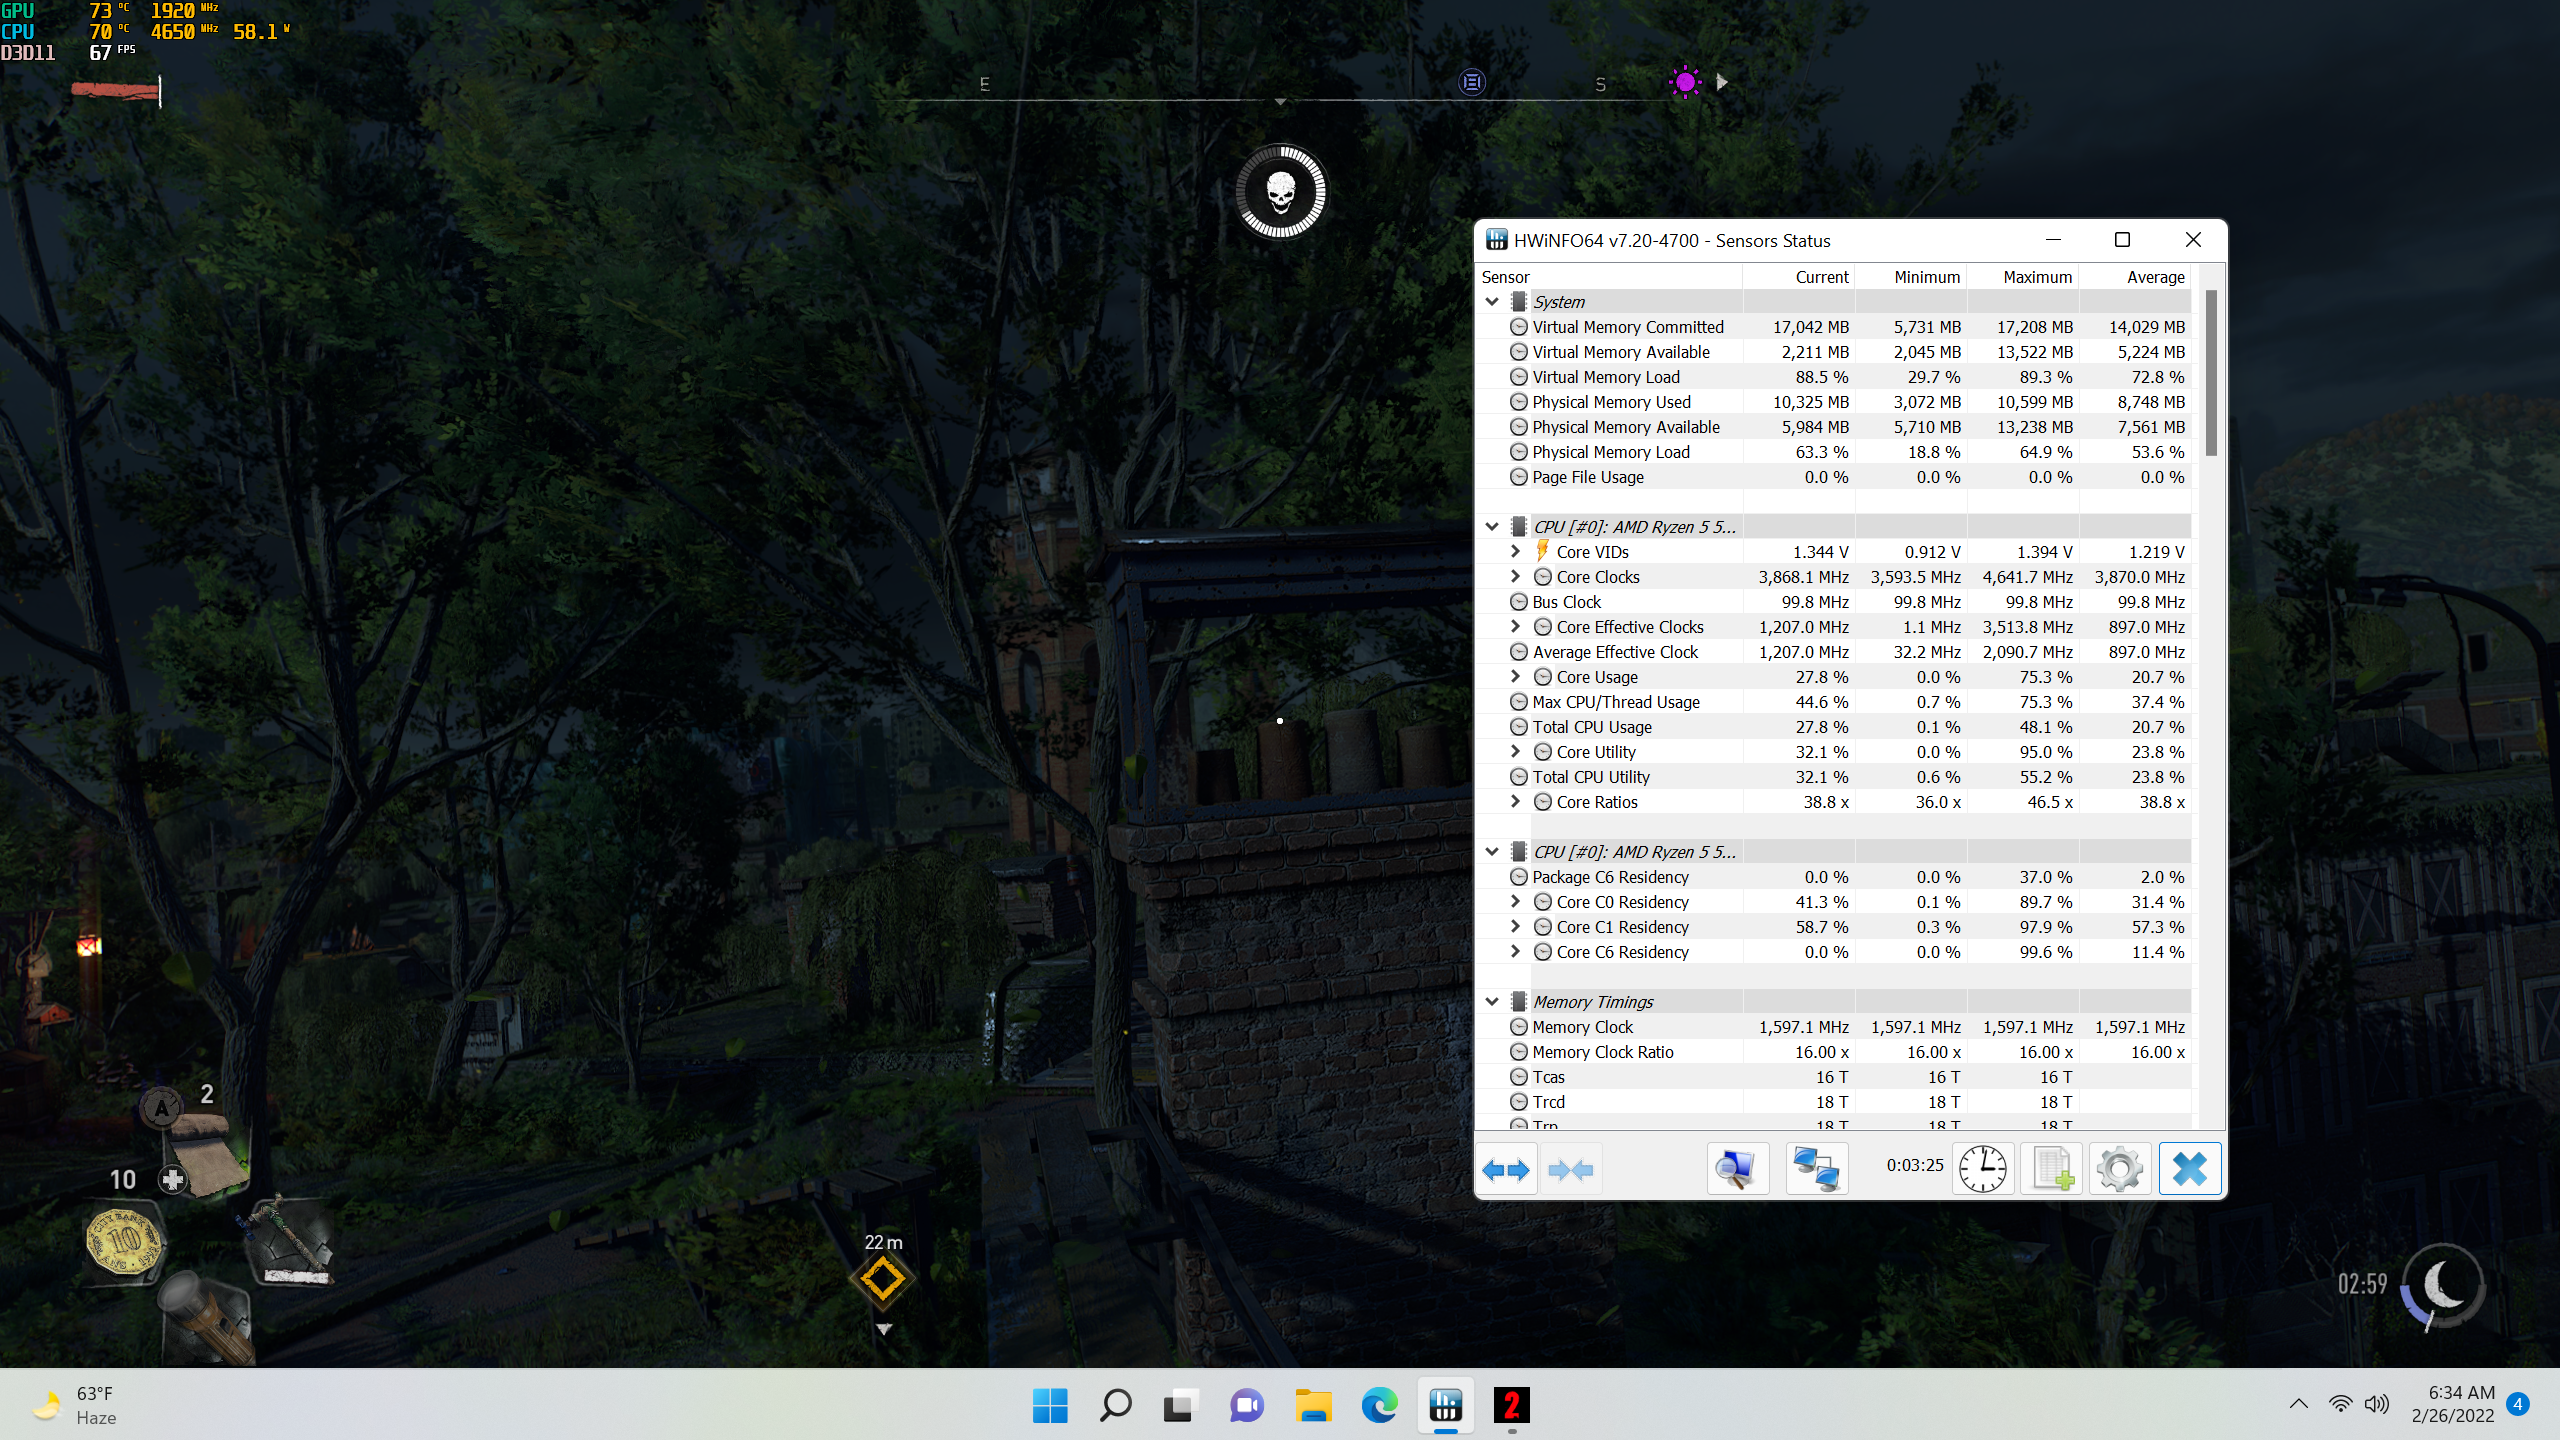Viewport: 2560px width, 1440px height.
Task: Click the sensor icon beside Page File Usage
Action: [1518, 477]
